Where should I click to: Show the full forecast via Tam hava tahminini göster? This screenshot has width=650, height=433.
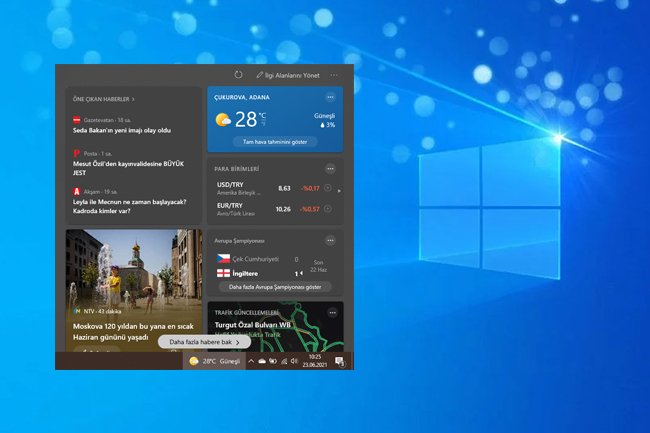pyautogui.click(x=275, y=142)
